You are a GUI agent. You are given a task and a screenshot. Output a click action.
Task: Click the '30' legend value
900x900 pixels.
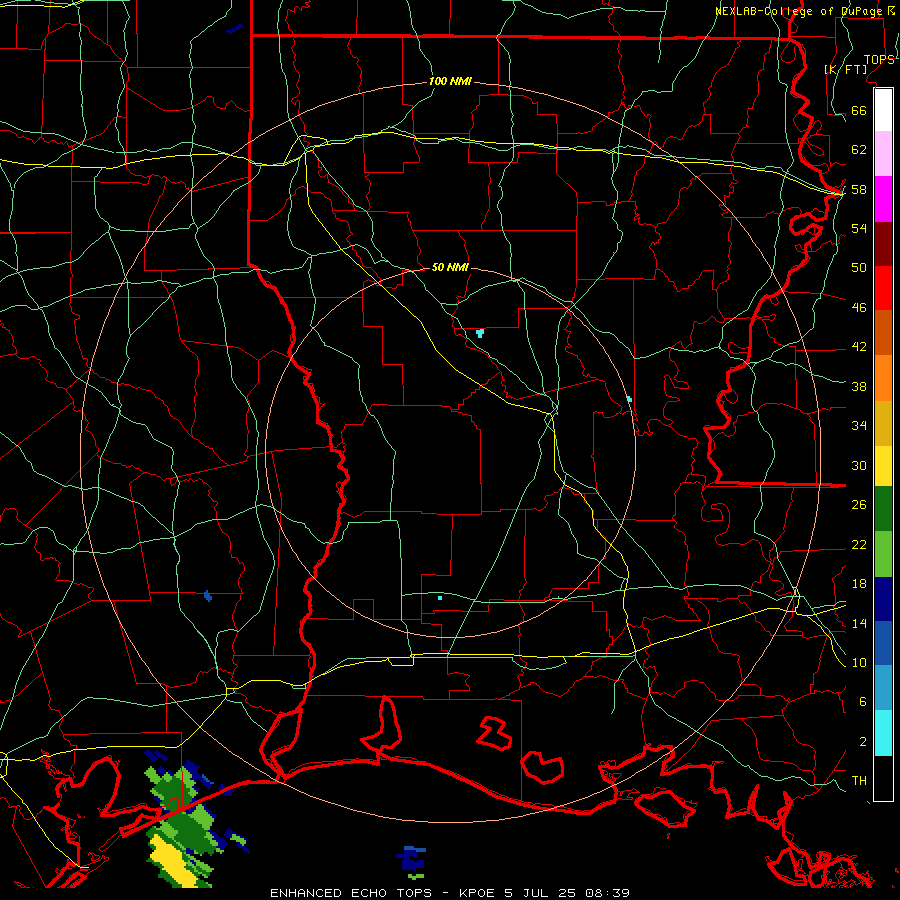coord(859,465)
